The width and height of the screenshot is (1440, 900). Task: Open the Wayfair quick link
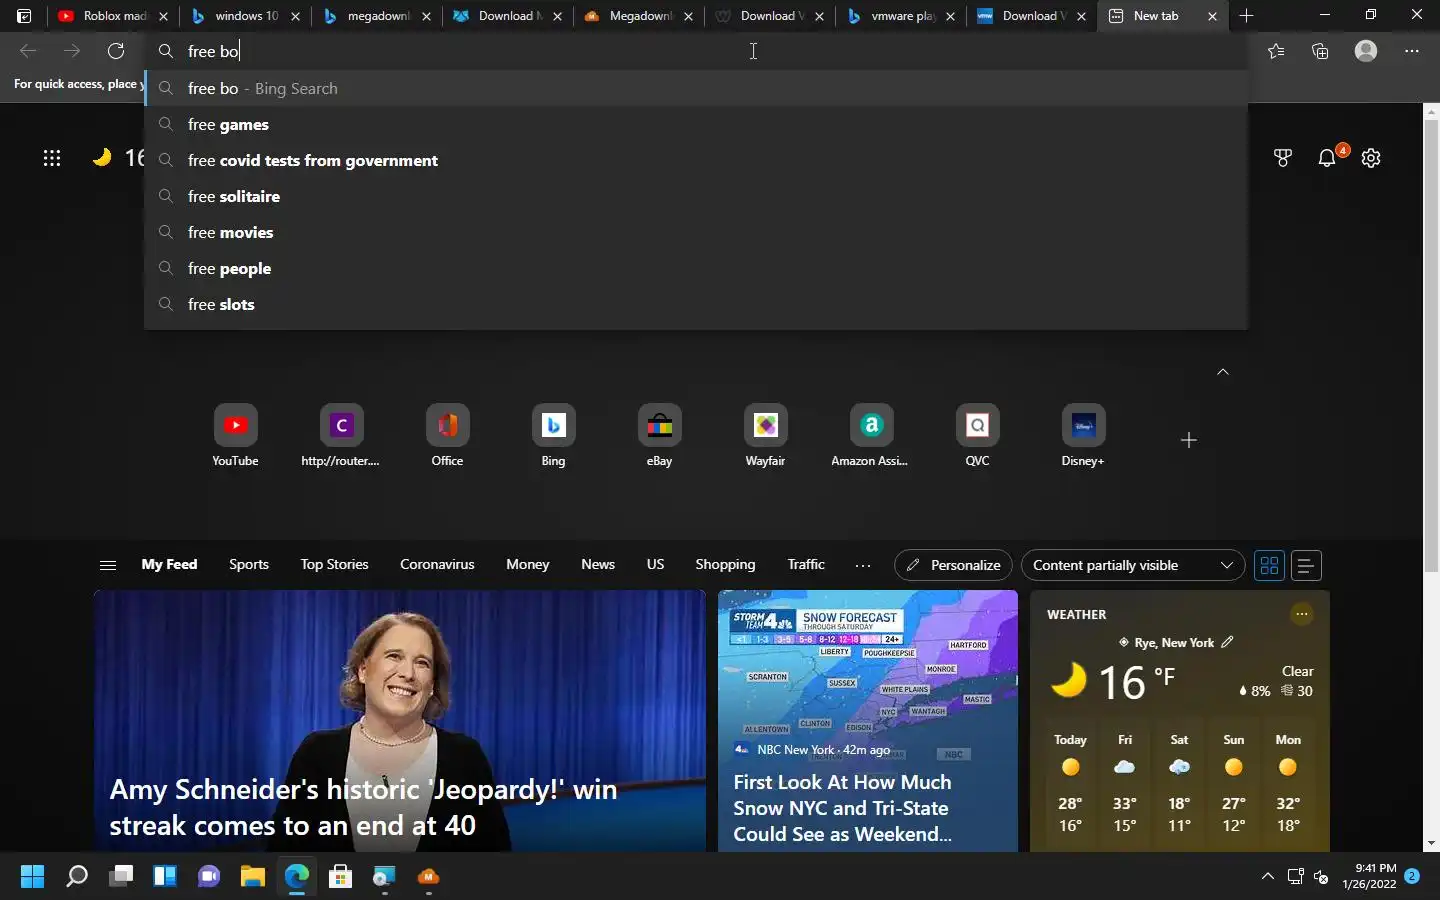(765, 436)
